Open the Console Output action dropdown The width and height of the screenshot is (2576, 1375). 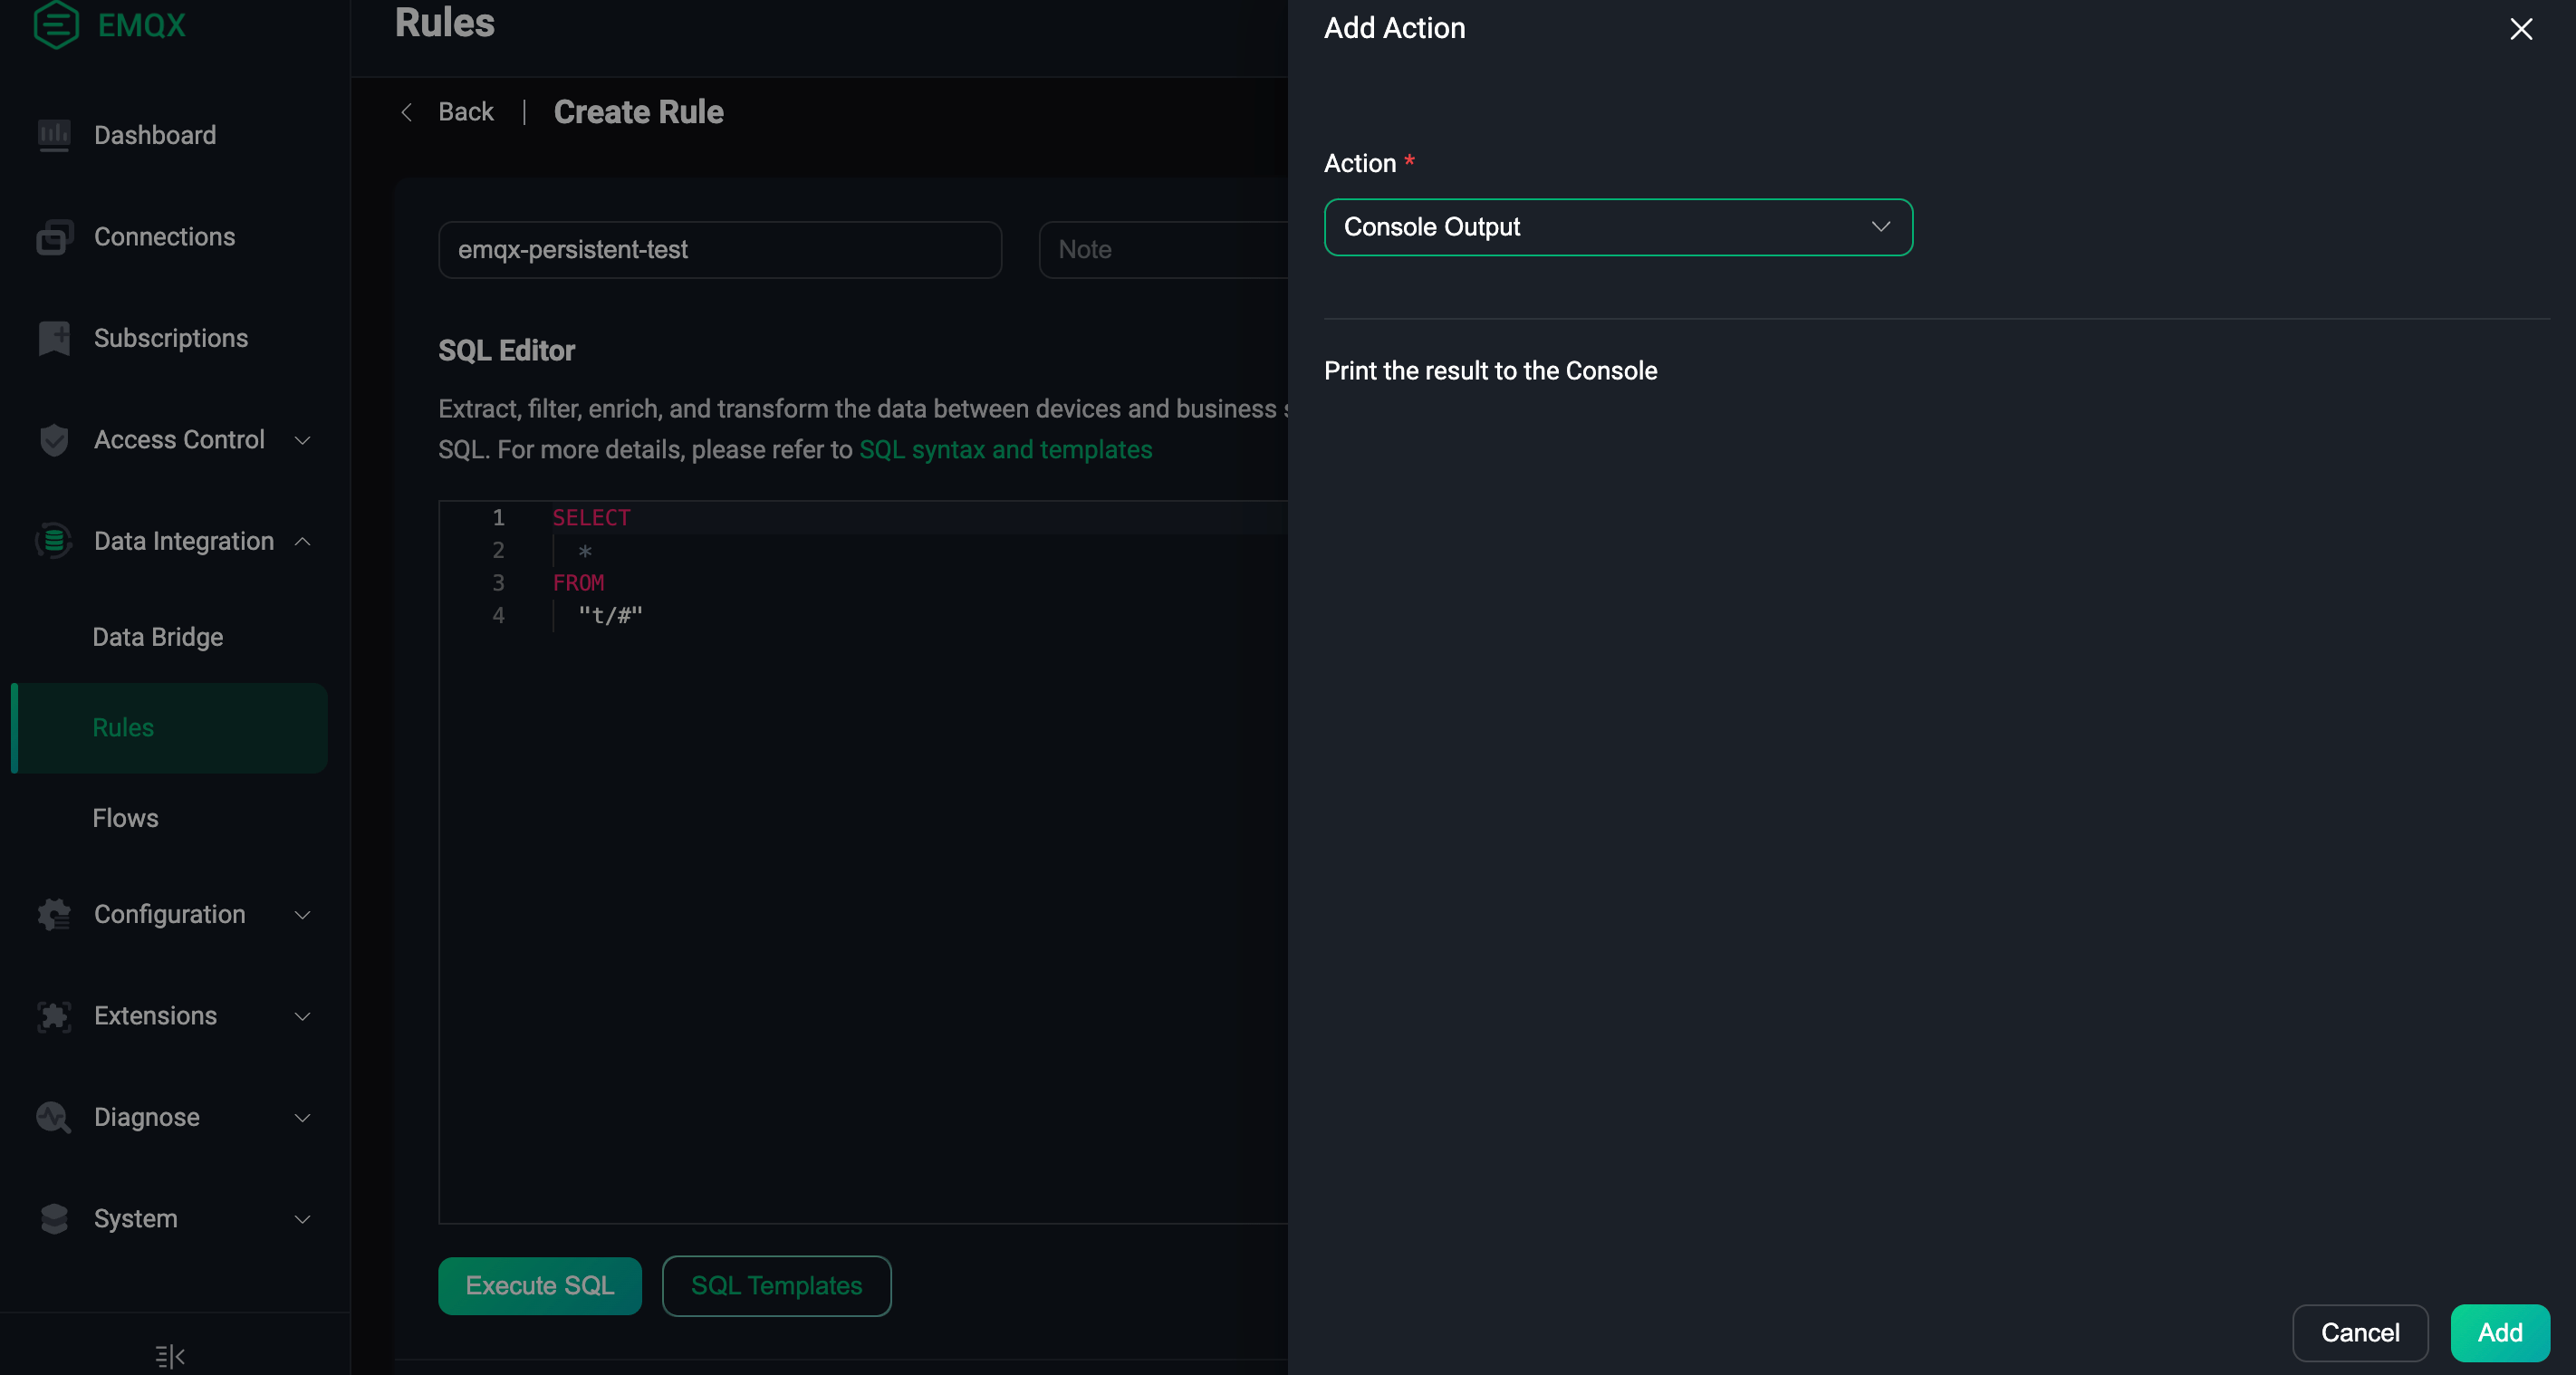[x=1617, y=227]
